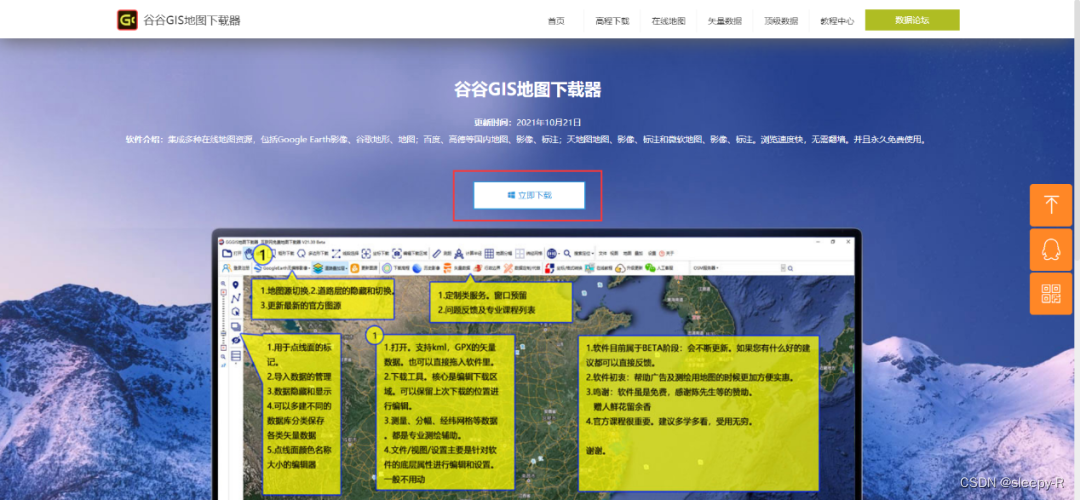The image size is (1080, 500).
Task: Click the stacked windows data manager icon
Action: coord(236,326)
